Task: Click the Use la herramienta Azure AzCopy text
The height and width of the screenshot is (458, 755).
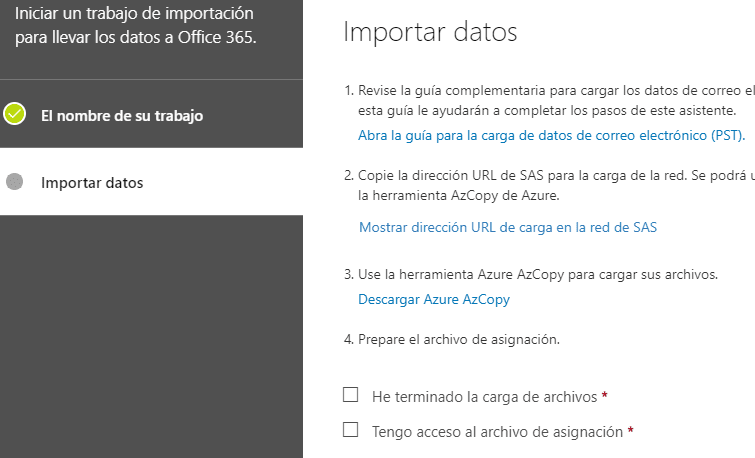Action: pyautogui.click(x=531, y=275)
